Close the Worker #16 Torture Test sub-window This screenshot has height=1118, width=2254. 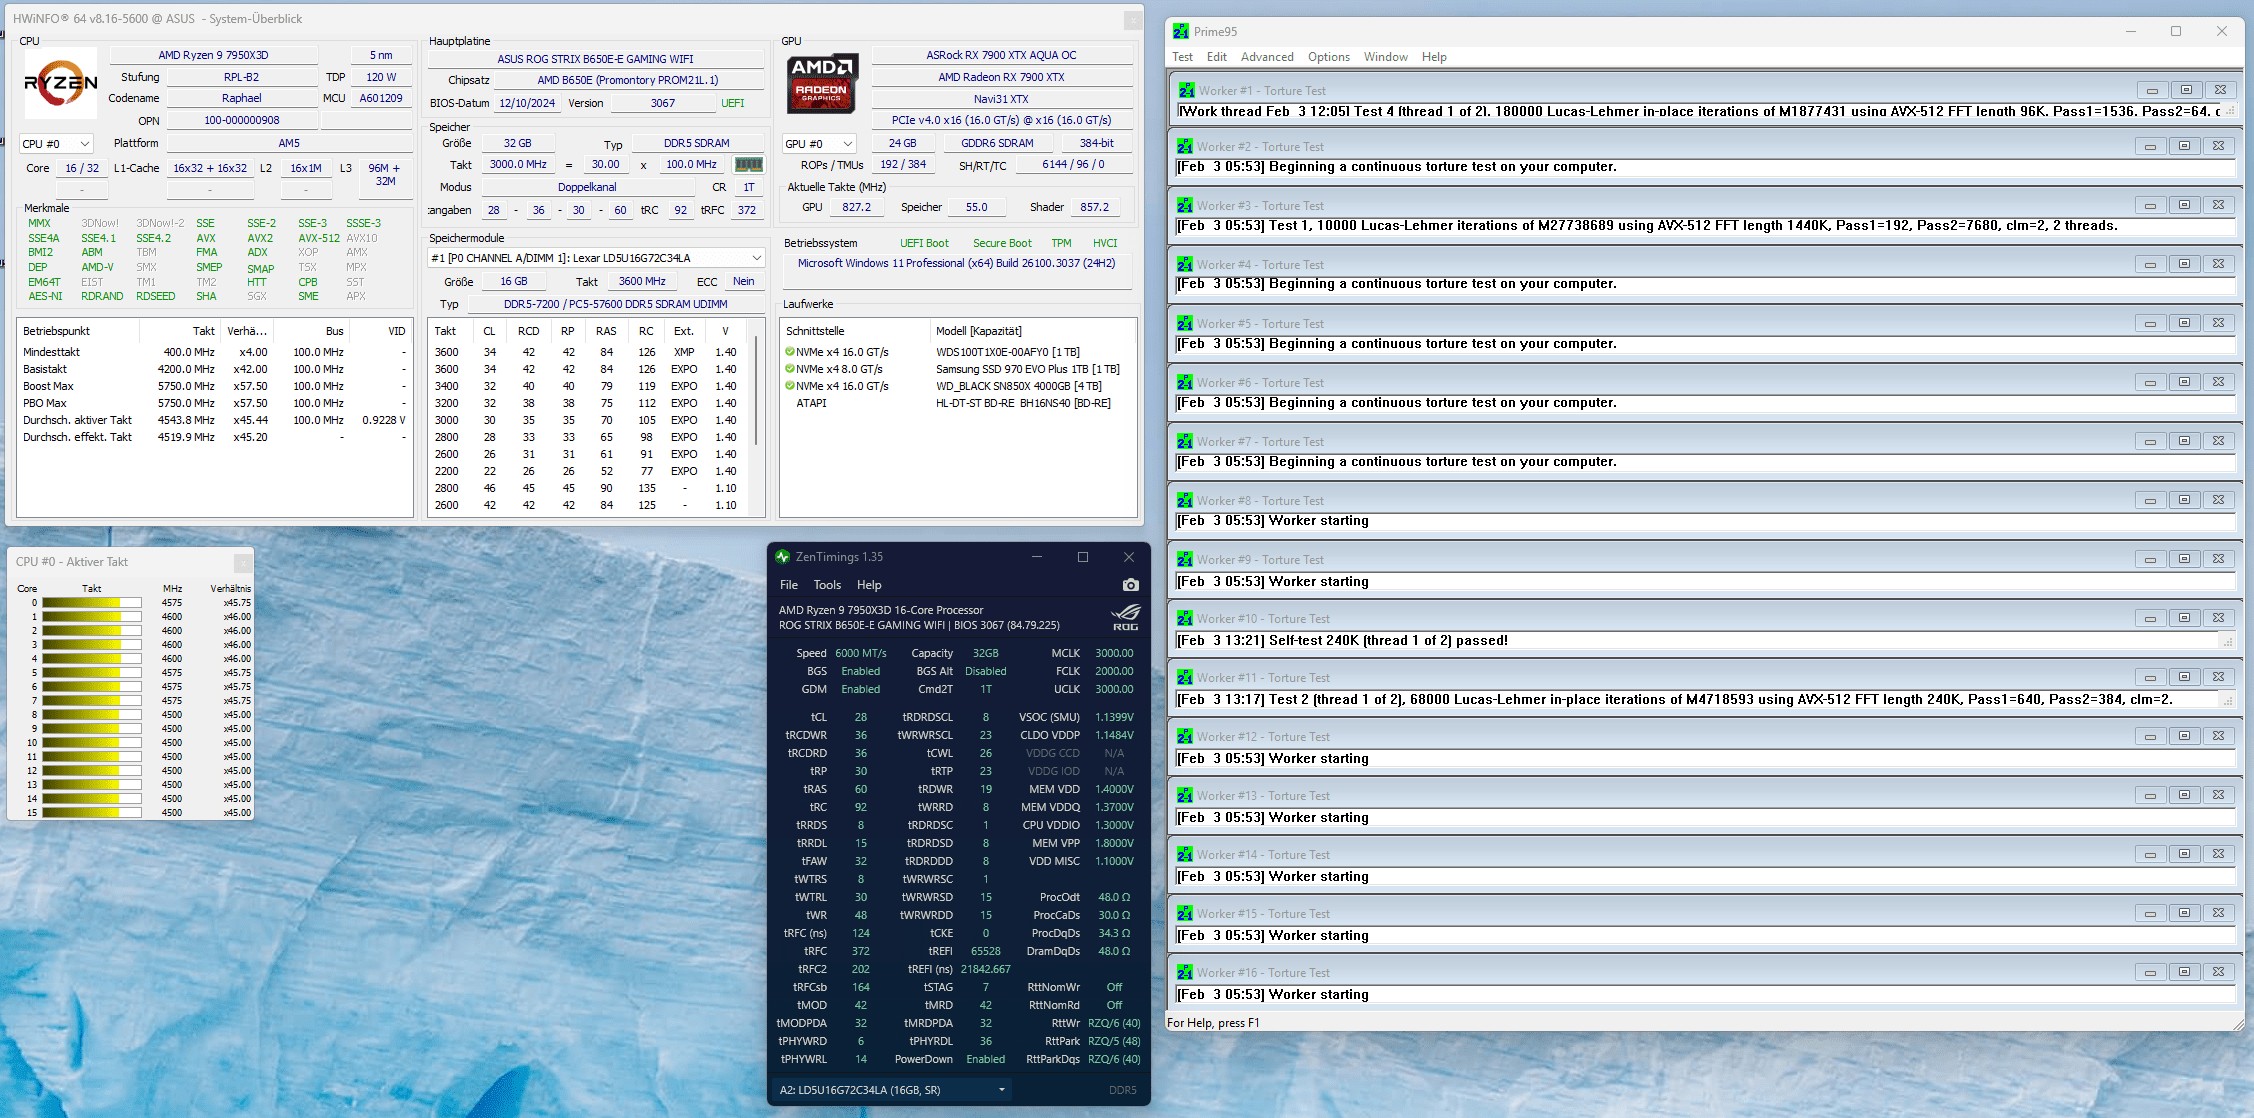point(2219,972)
